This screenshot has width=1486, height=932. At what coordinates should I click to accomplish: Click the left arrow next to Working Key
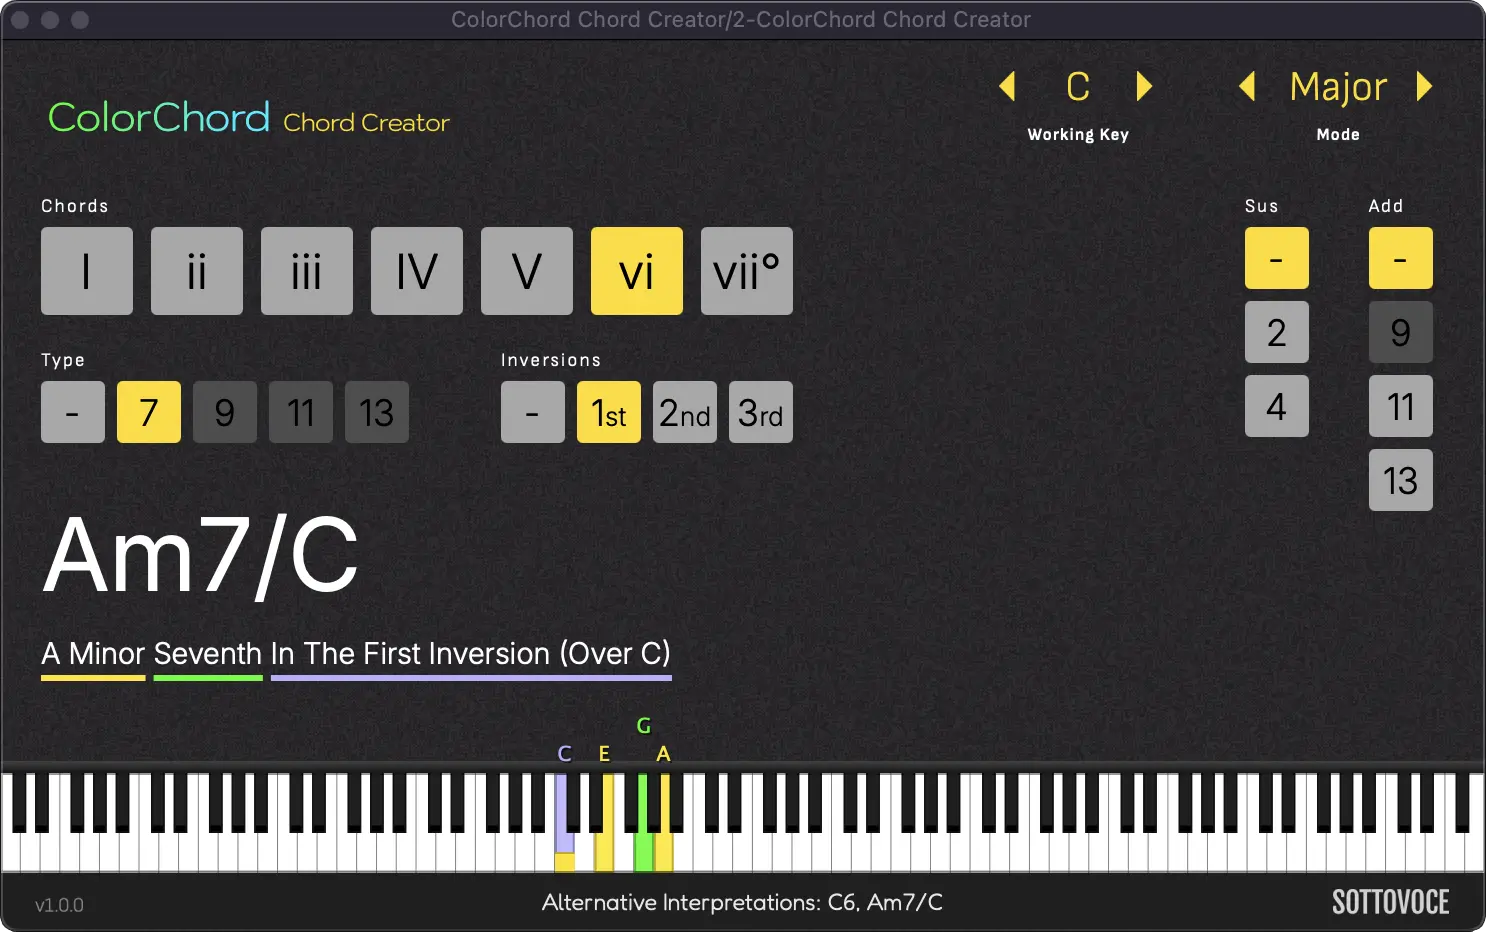pyautogui.click(x=1008, y=87)
